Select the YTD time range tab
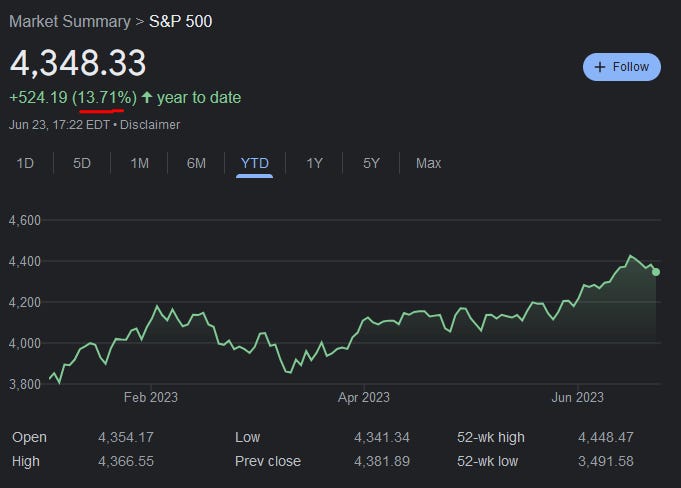681x488 pixels. coord(255,163)
